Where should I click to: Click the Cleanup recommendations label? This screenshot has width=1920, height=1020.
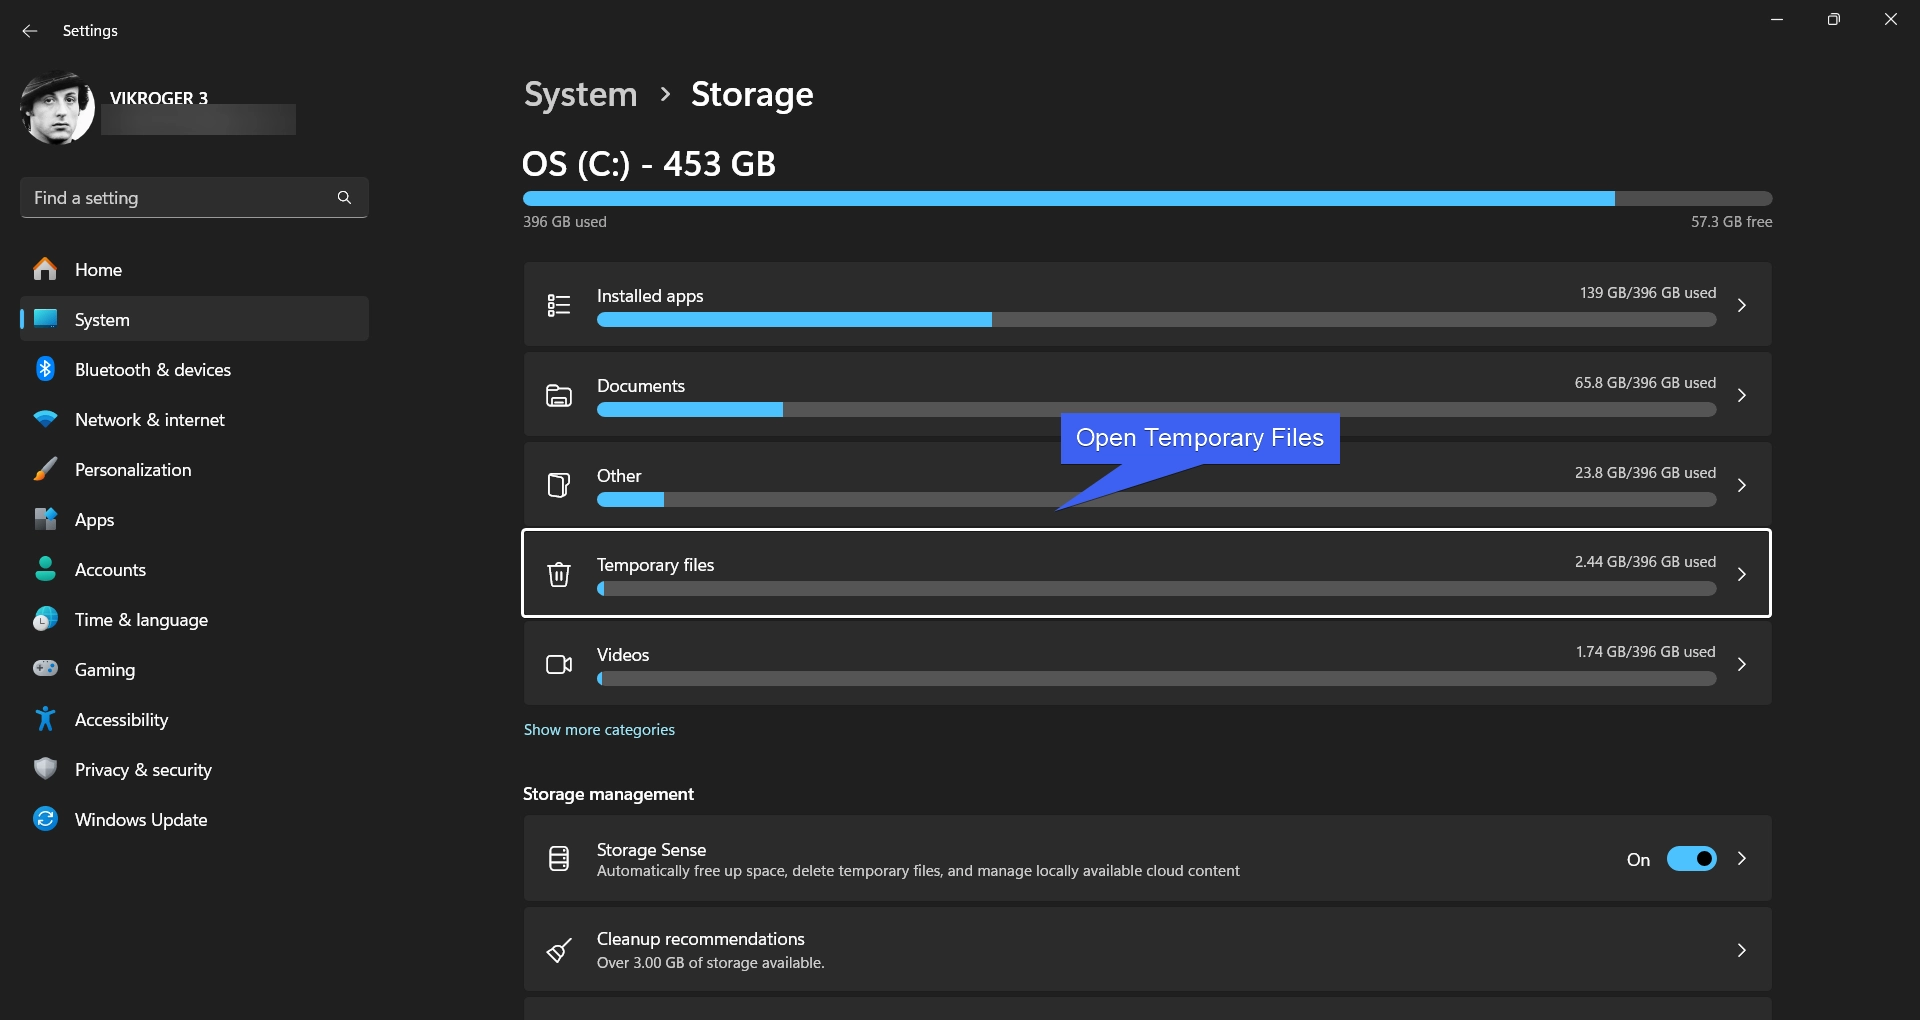pyautogui.click(x=700, y=939)
